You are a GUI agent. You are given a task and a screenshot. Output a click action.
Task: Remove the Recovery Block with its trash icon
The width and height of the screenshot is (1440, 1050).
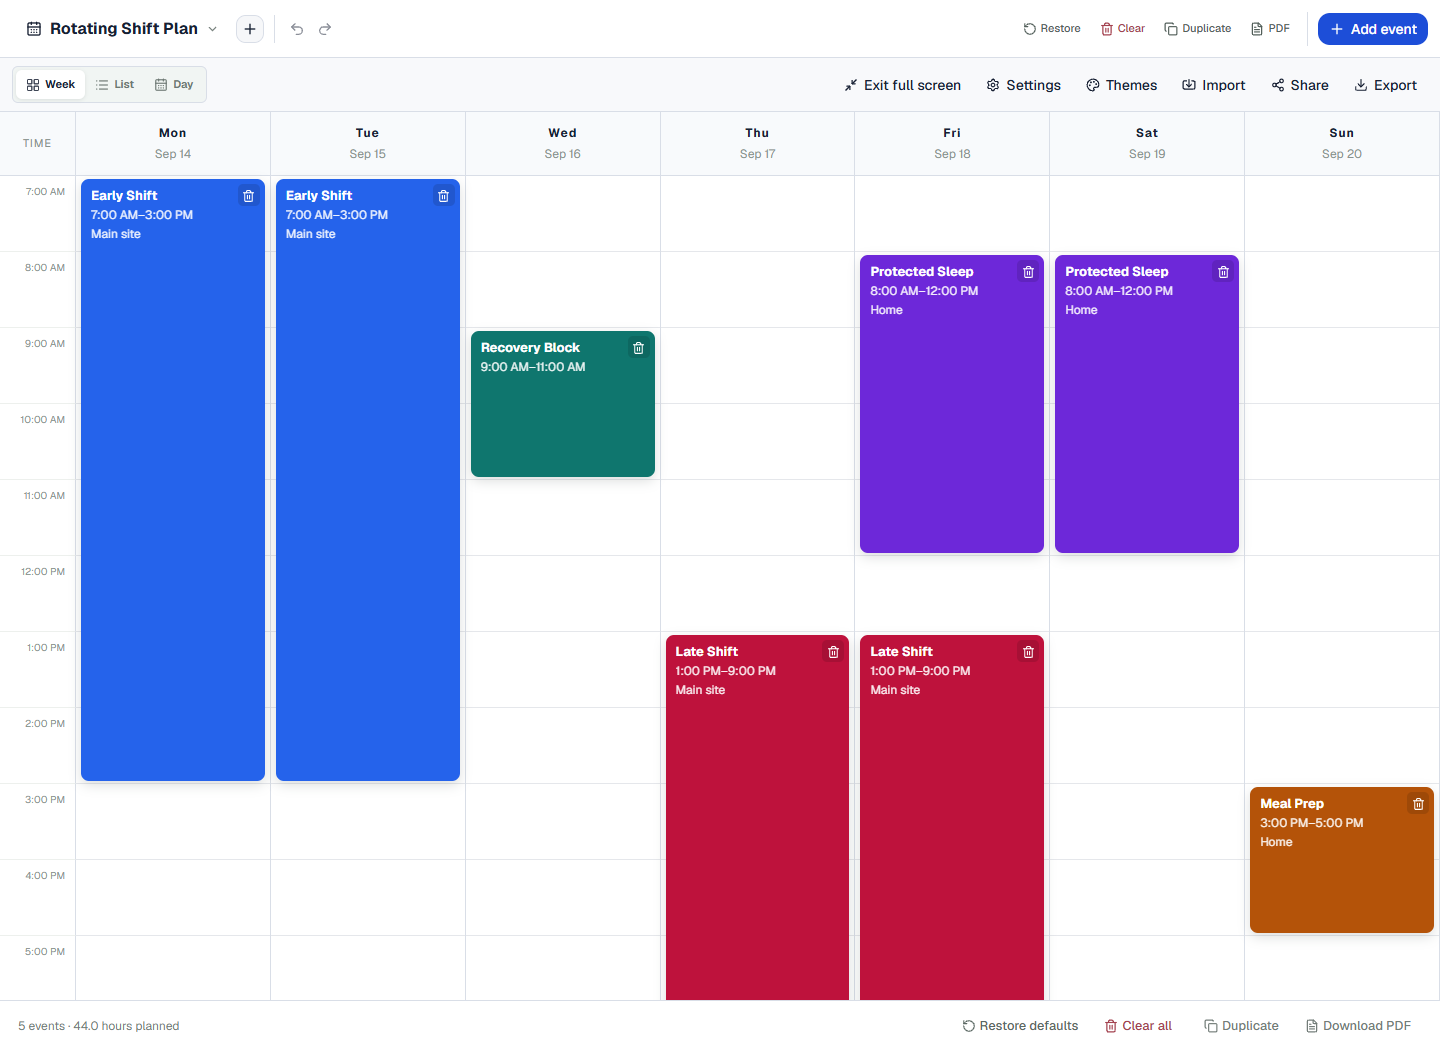pos(639,348)
